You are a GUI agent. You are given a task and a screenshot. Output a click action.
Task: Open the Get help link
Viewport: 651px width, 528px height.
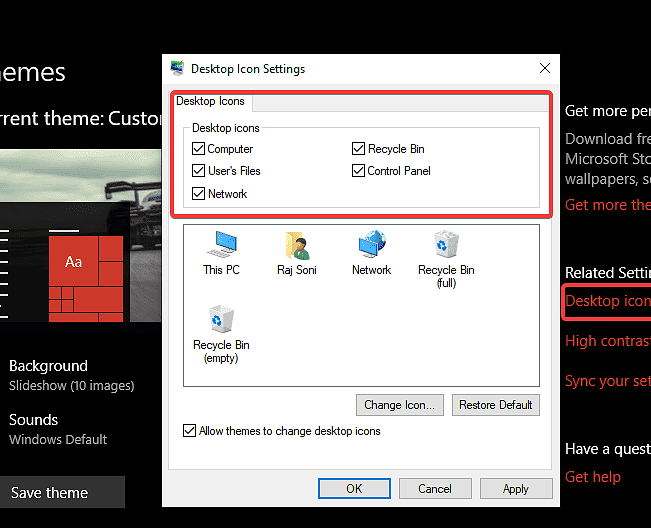(x=593, y=477)
